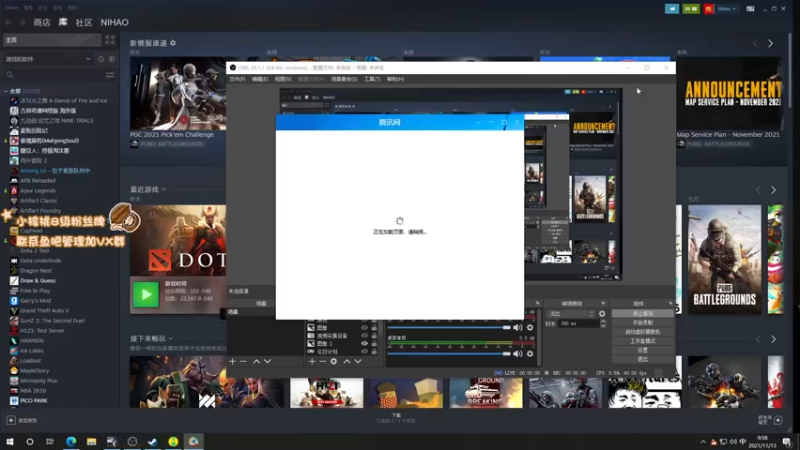Go back with Steam's back arrow
The image size is (800, 450).
tap(9, 22)
